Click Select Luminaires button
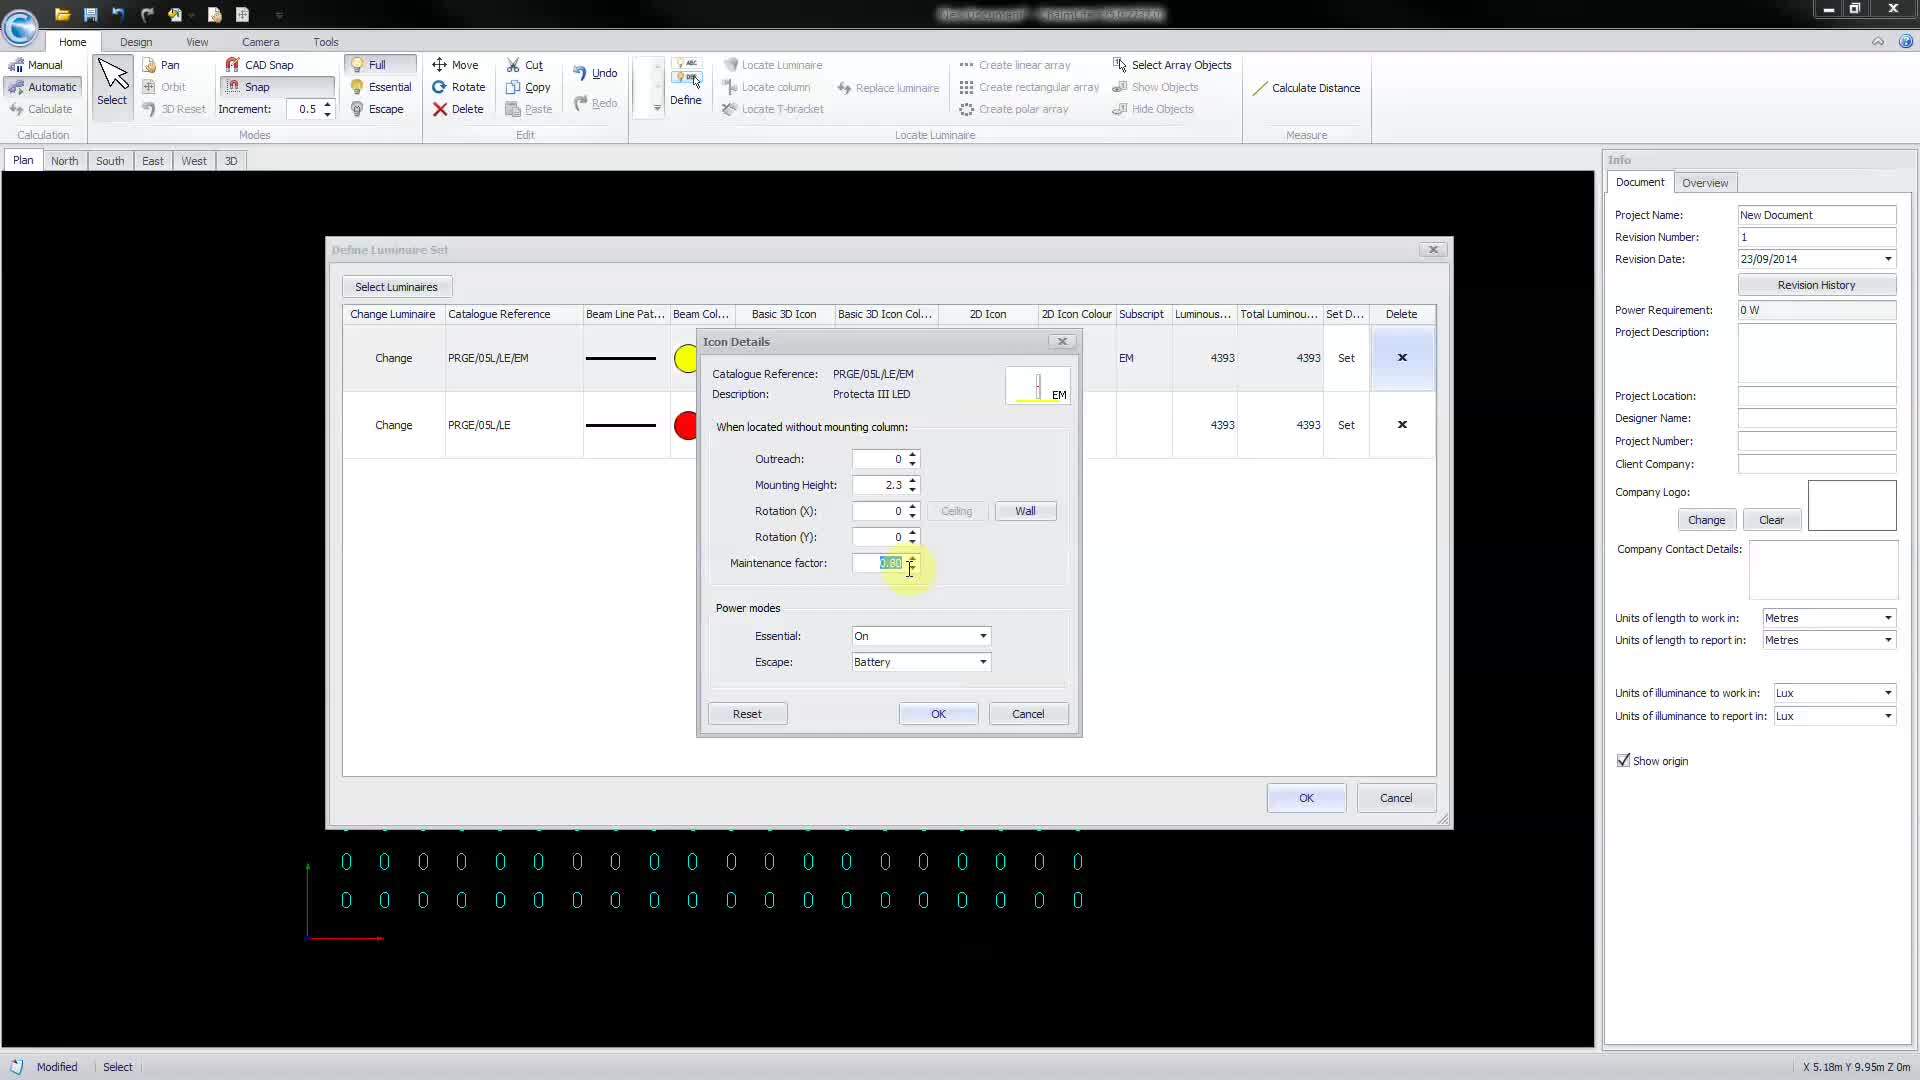The width and height of the screenshot is (1920, 1080). (x=396, y=287)
